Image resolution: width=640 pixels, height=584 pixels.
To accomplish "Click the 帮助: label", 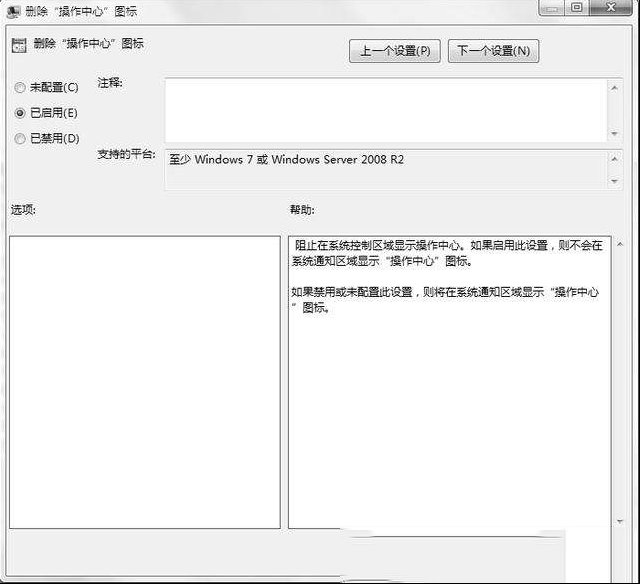I will [302, 210].
